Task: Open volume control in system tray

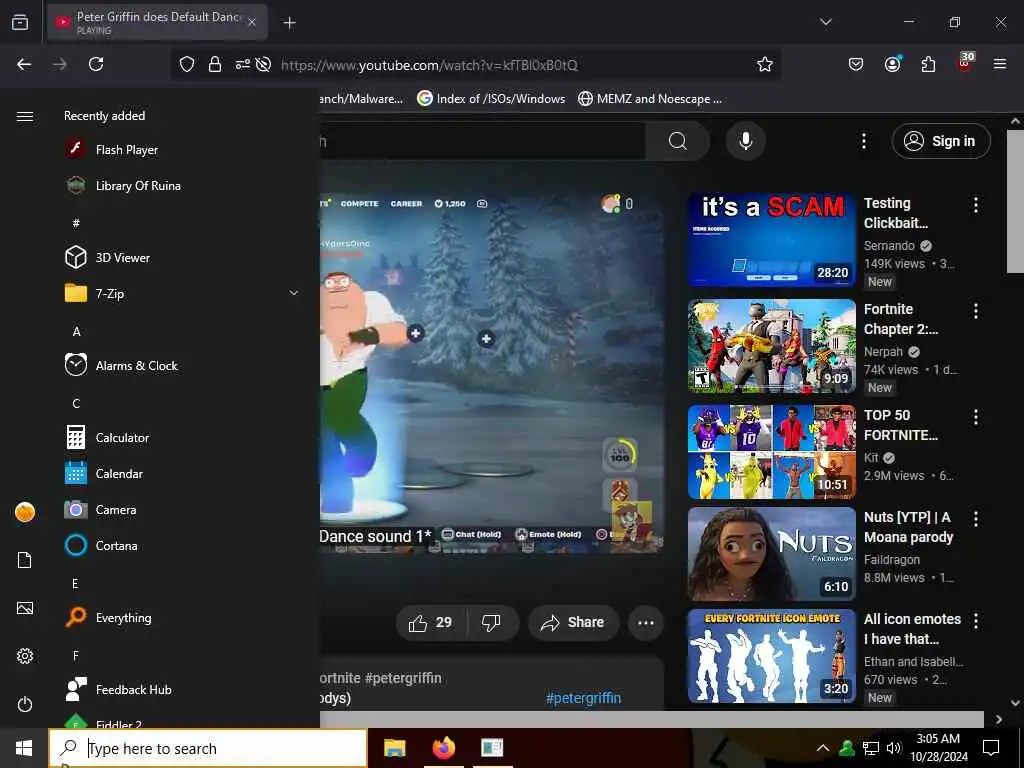Action: click(894, 748)
